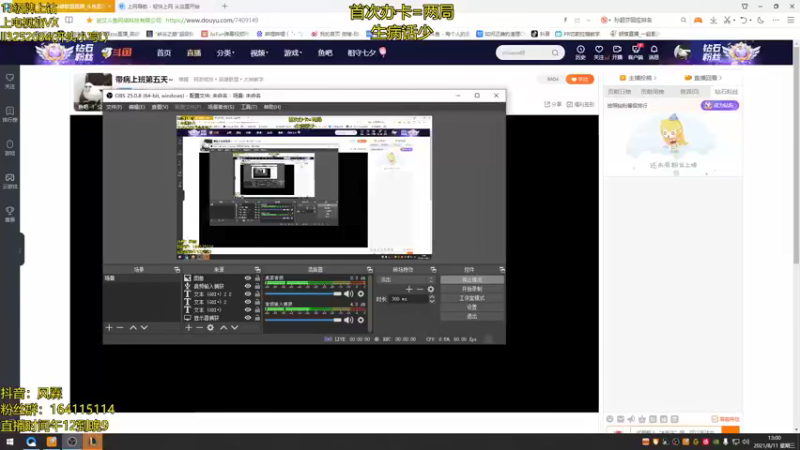The height and width of the screenshot is (450, 800).
Task: Mute the desktop audio speaker icon
Action: 348,294
